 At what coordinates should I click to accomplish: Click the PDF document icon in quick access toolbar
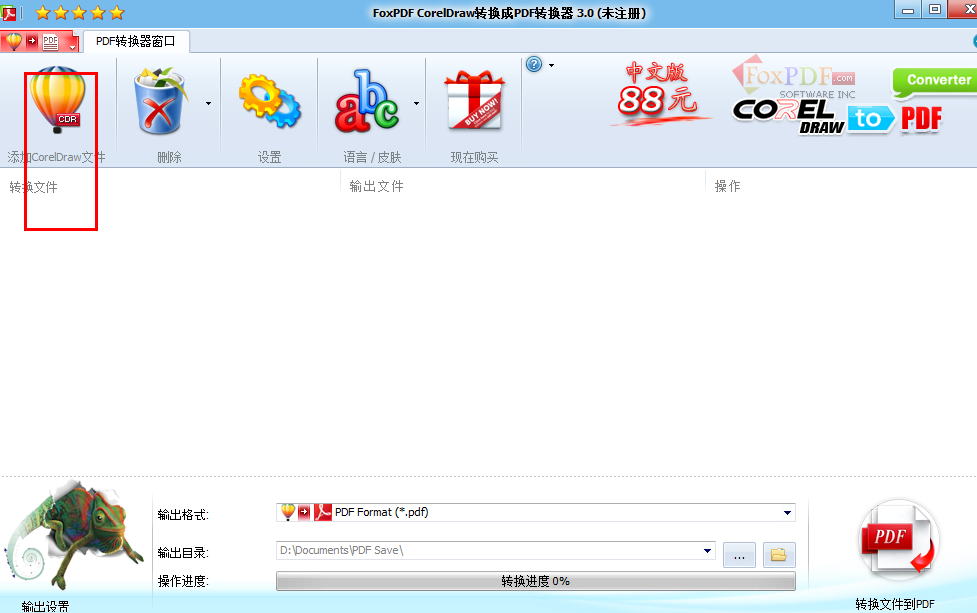[x=50, y=42]
